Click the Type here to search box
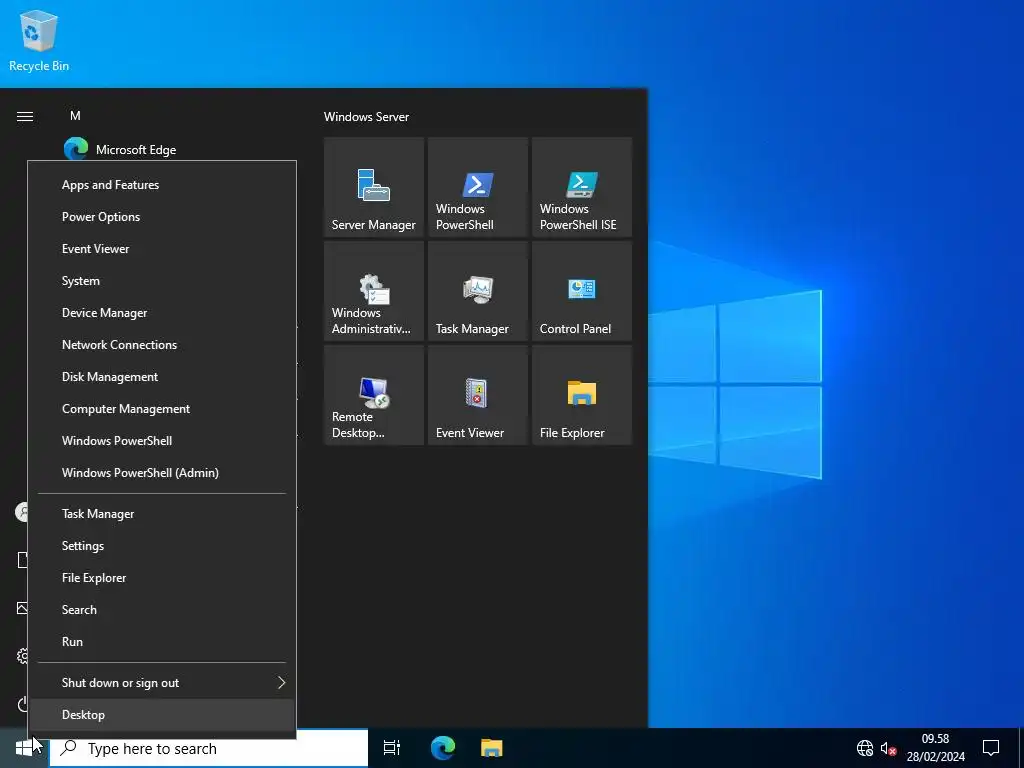The width and height of the screenshot is (1024, 768). pos(209,748)
